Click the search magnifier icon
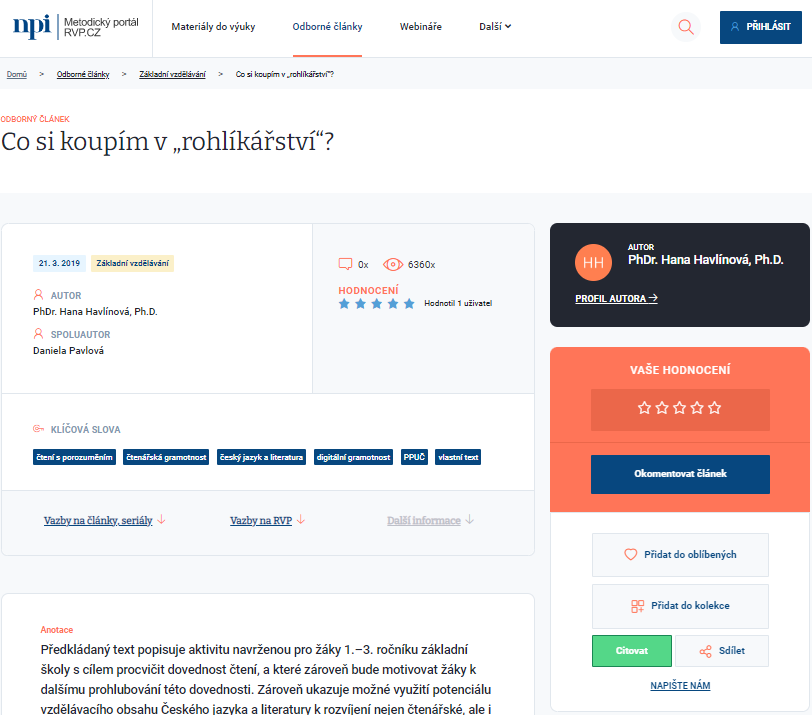 pyautogui.click(x=685, y=27)
